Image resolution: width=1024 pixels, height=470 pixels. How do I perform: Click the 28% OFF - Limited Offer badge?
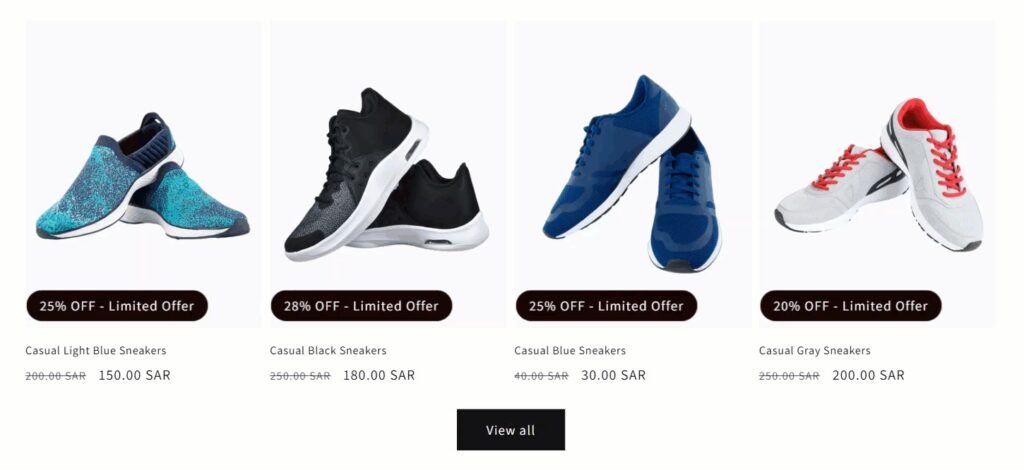(x=361, y=306)
